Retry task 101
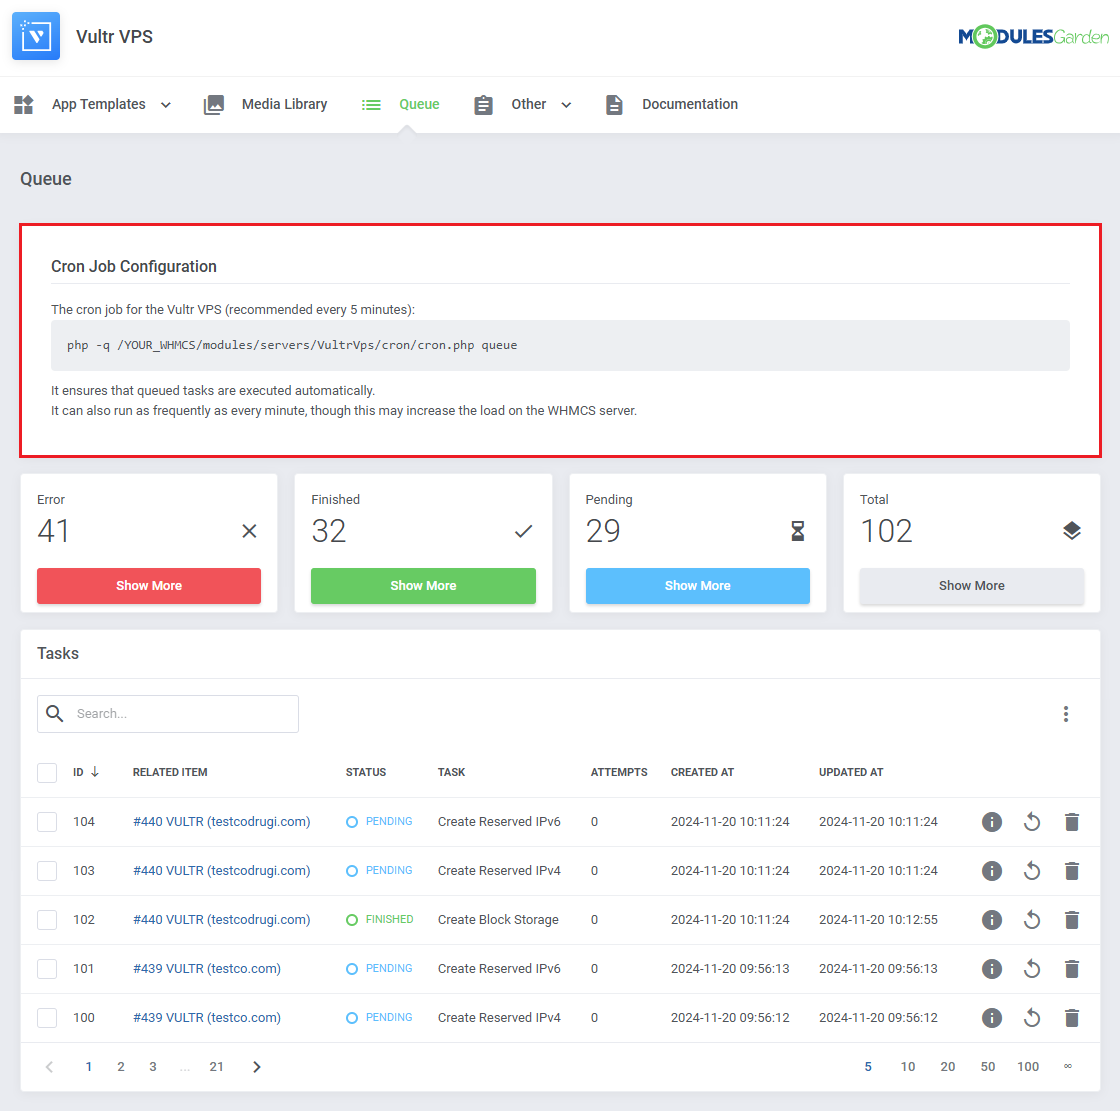This screenshot has width=1120, height=1111. point(1031,969)
